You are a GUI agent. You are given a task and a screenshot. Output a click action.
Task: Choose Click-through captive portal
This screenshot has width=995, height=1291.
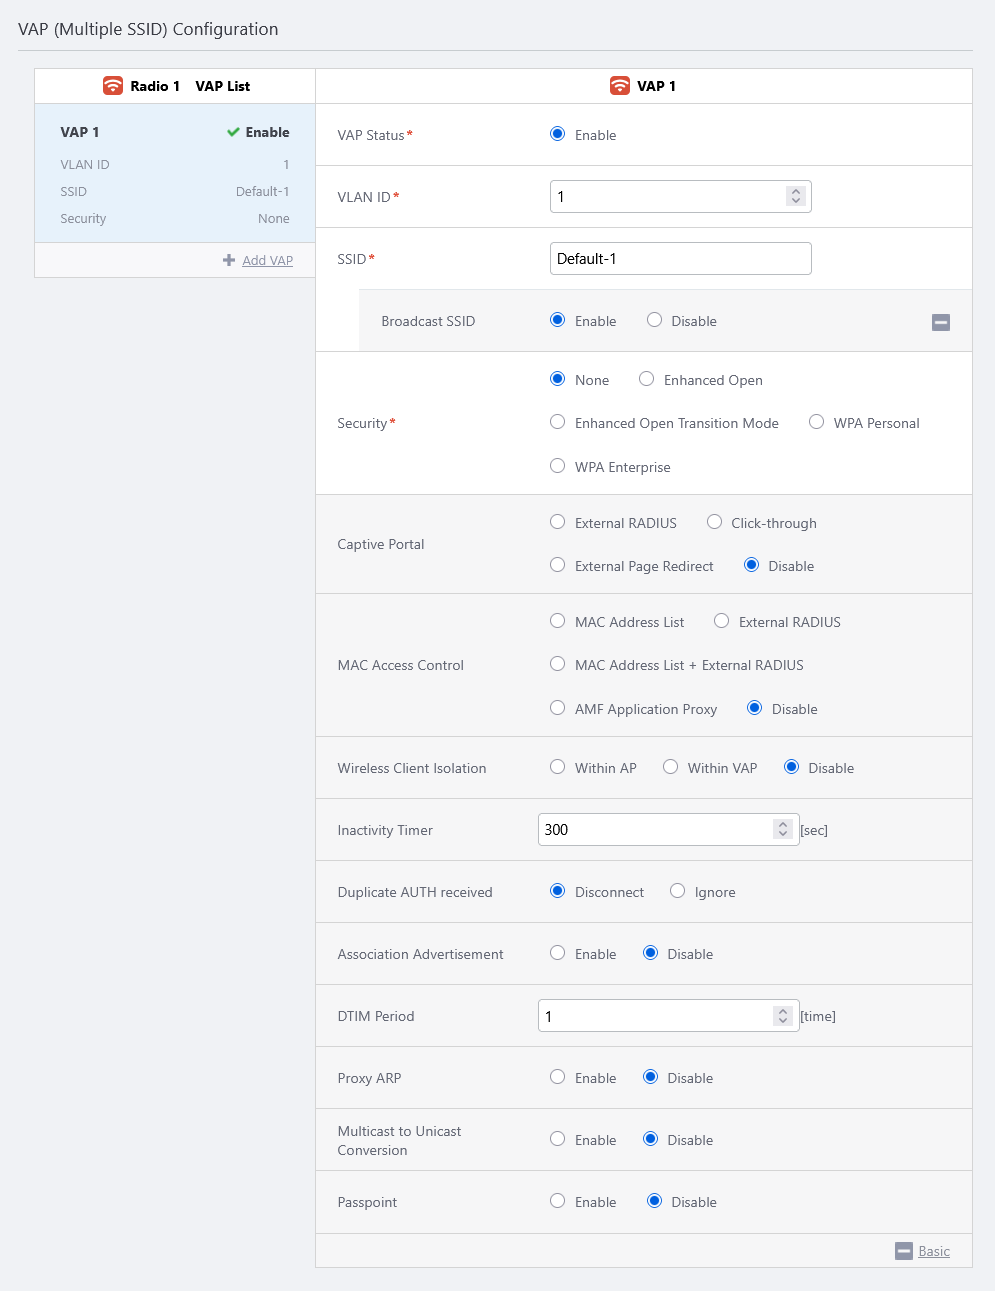[x=715, y=522]
